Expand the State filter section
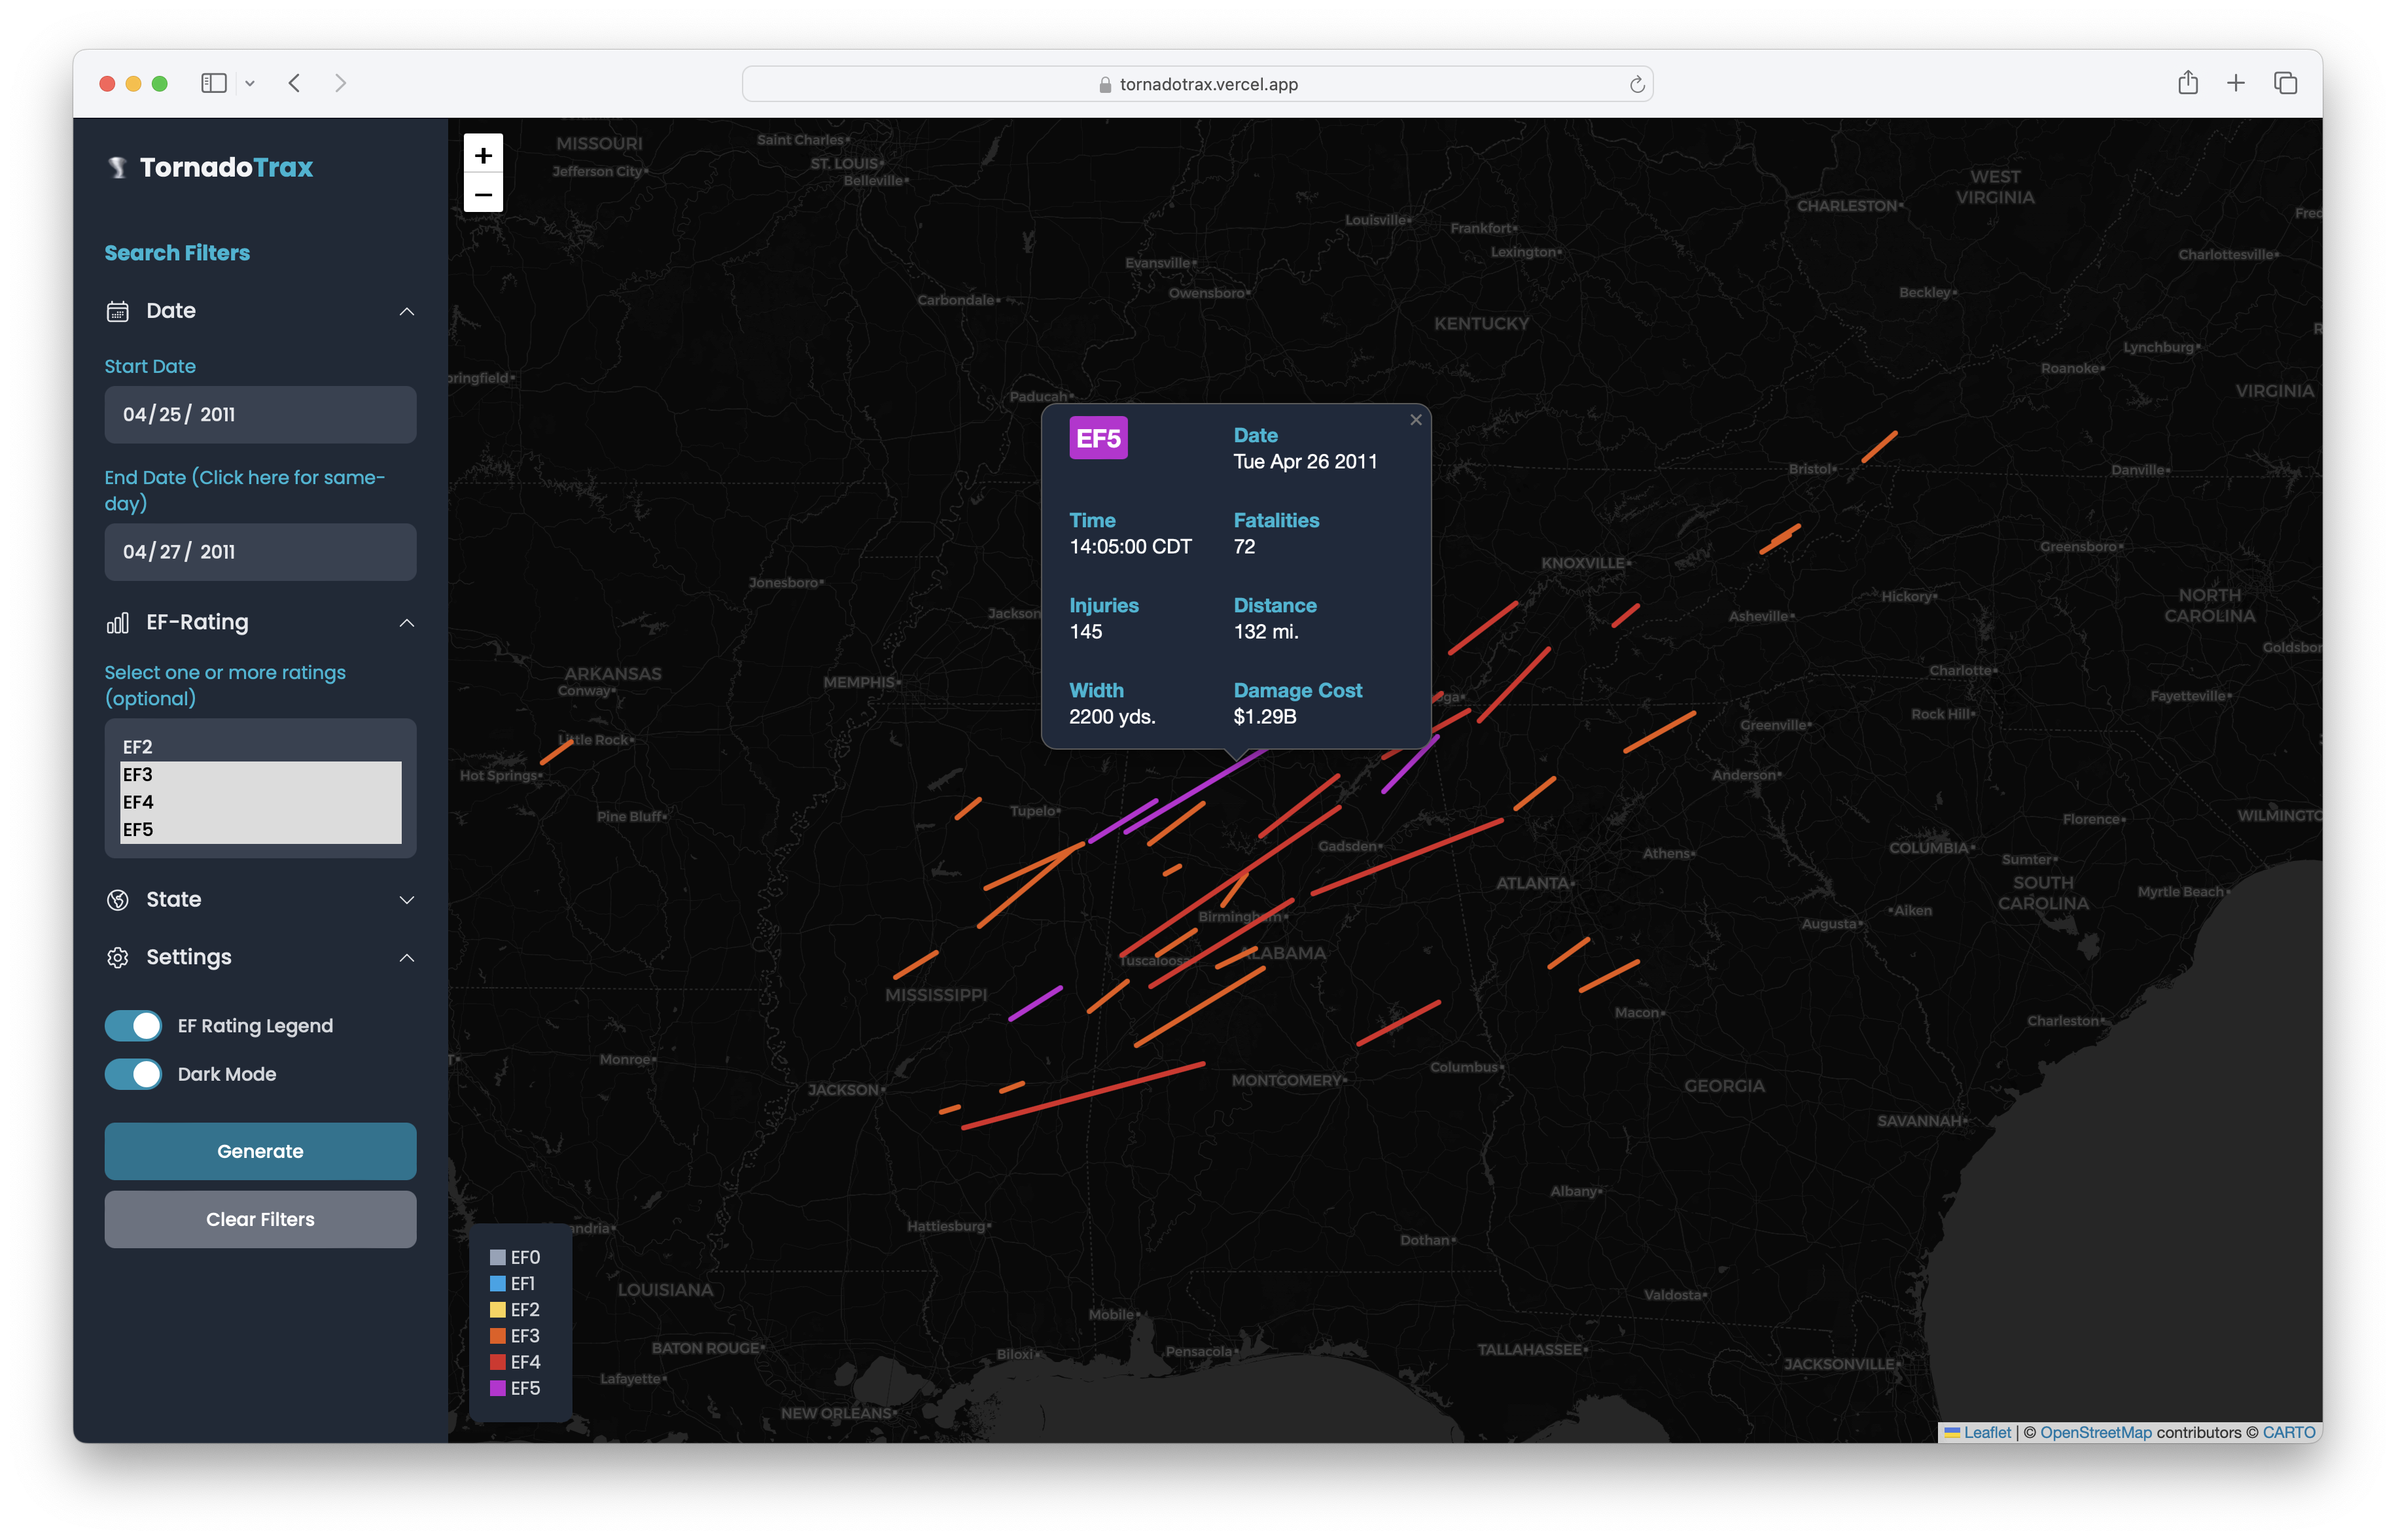The image size is (2396, 1540). coord(407,900)
